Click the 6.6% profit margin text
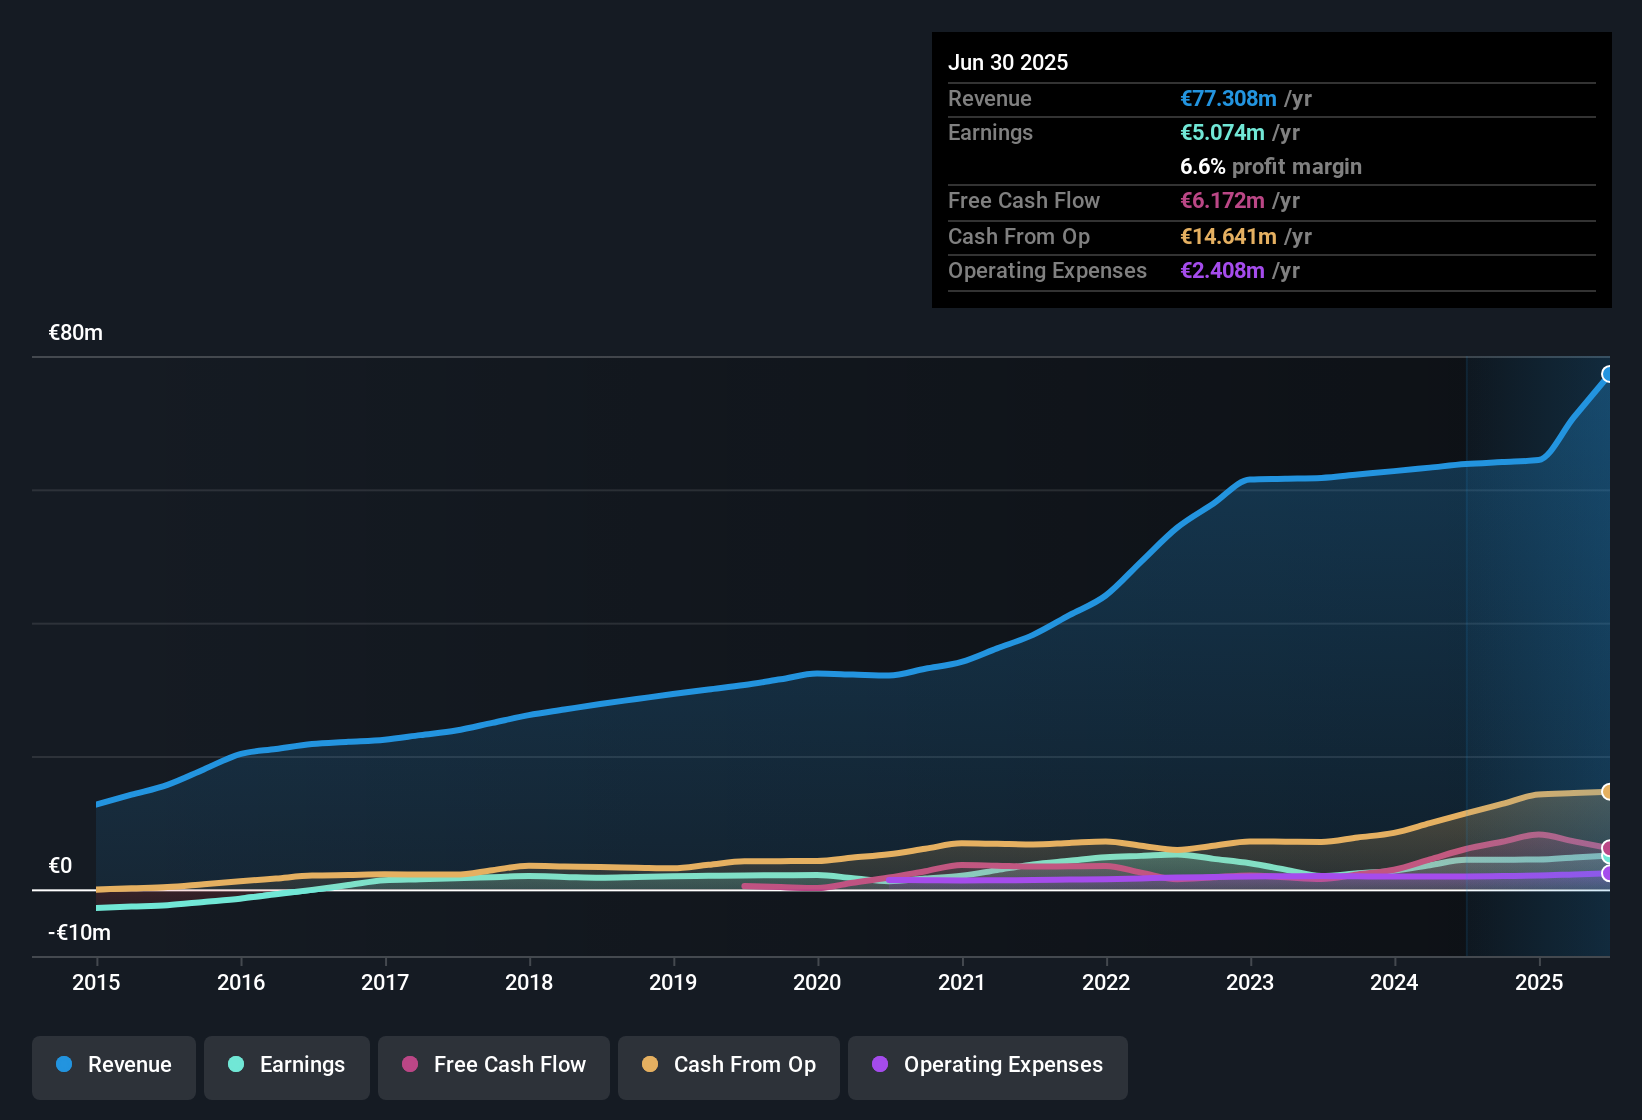1642x1120 pixels. (x=1271, y=166)
